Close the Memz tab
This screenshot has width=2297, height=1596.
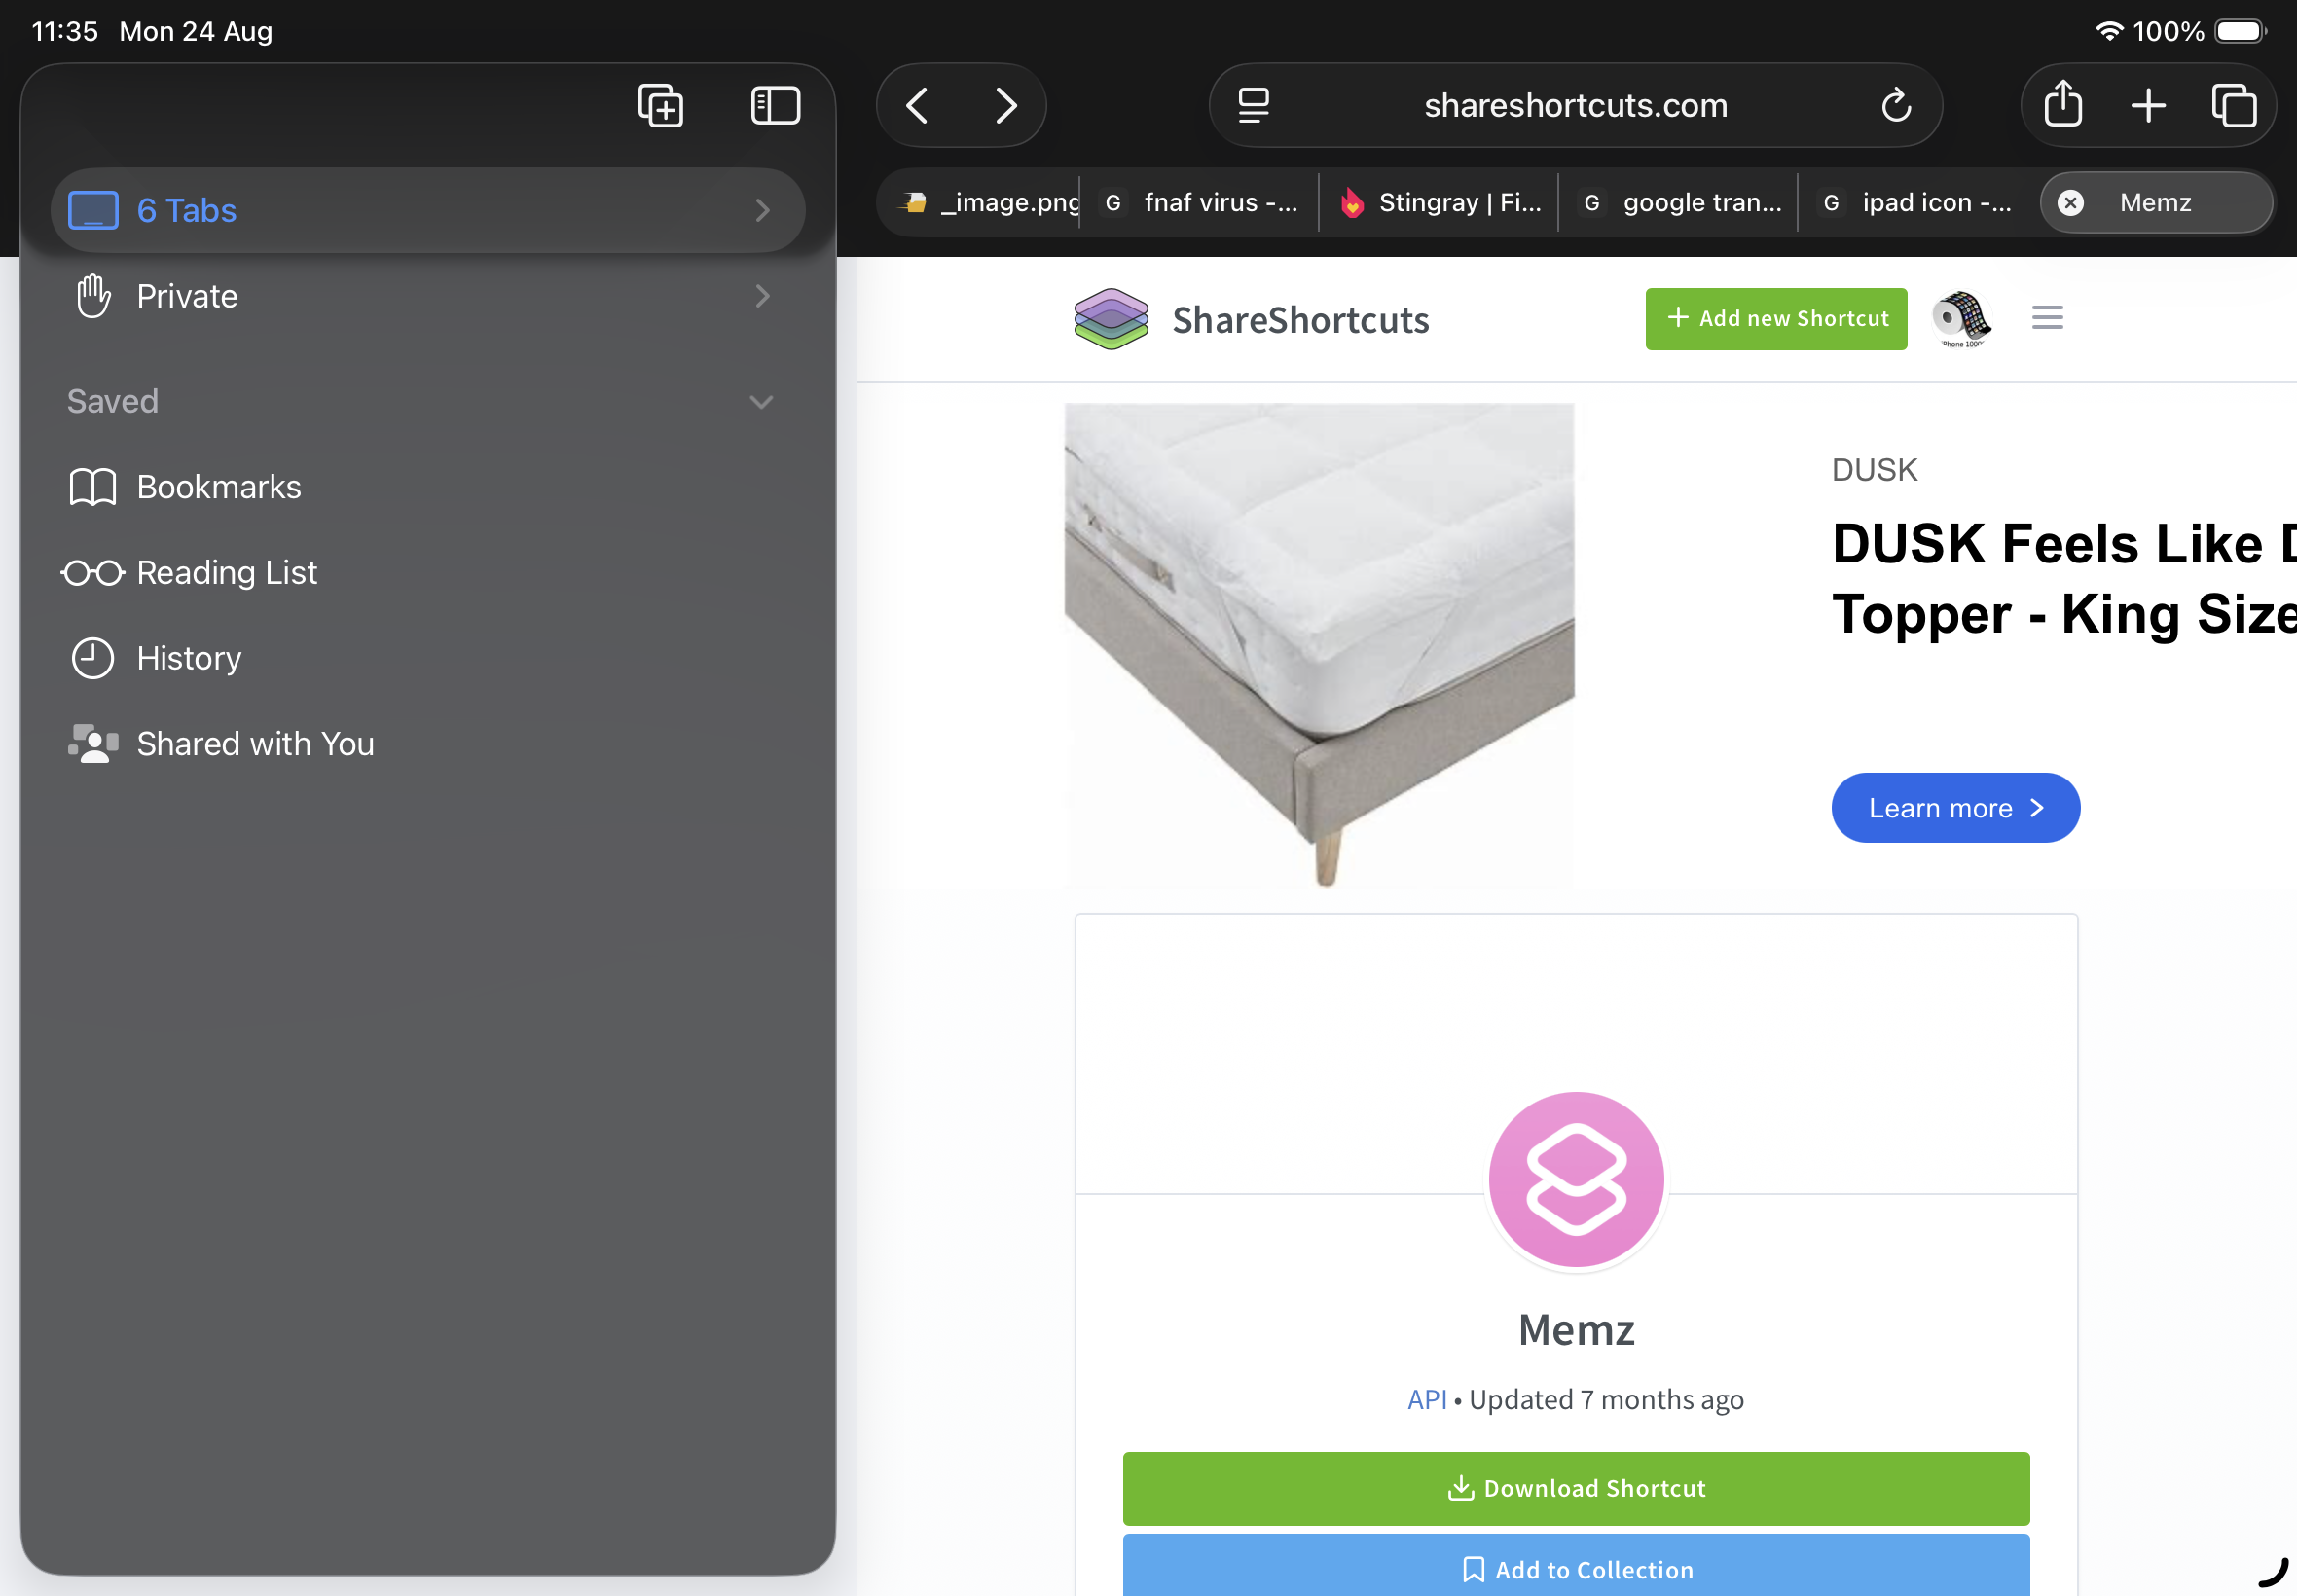click(2070, 203)
